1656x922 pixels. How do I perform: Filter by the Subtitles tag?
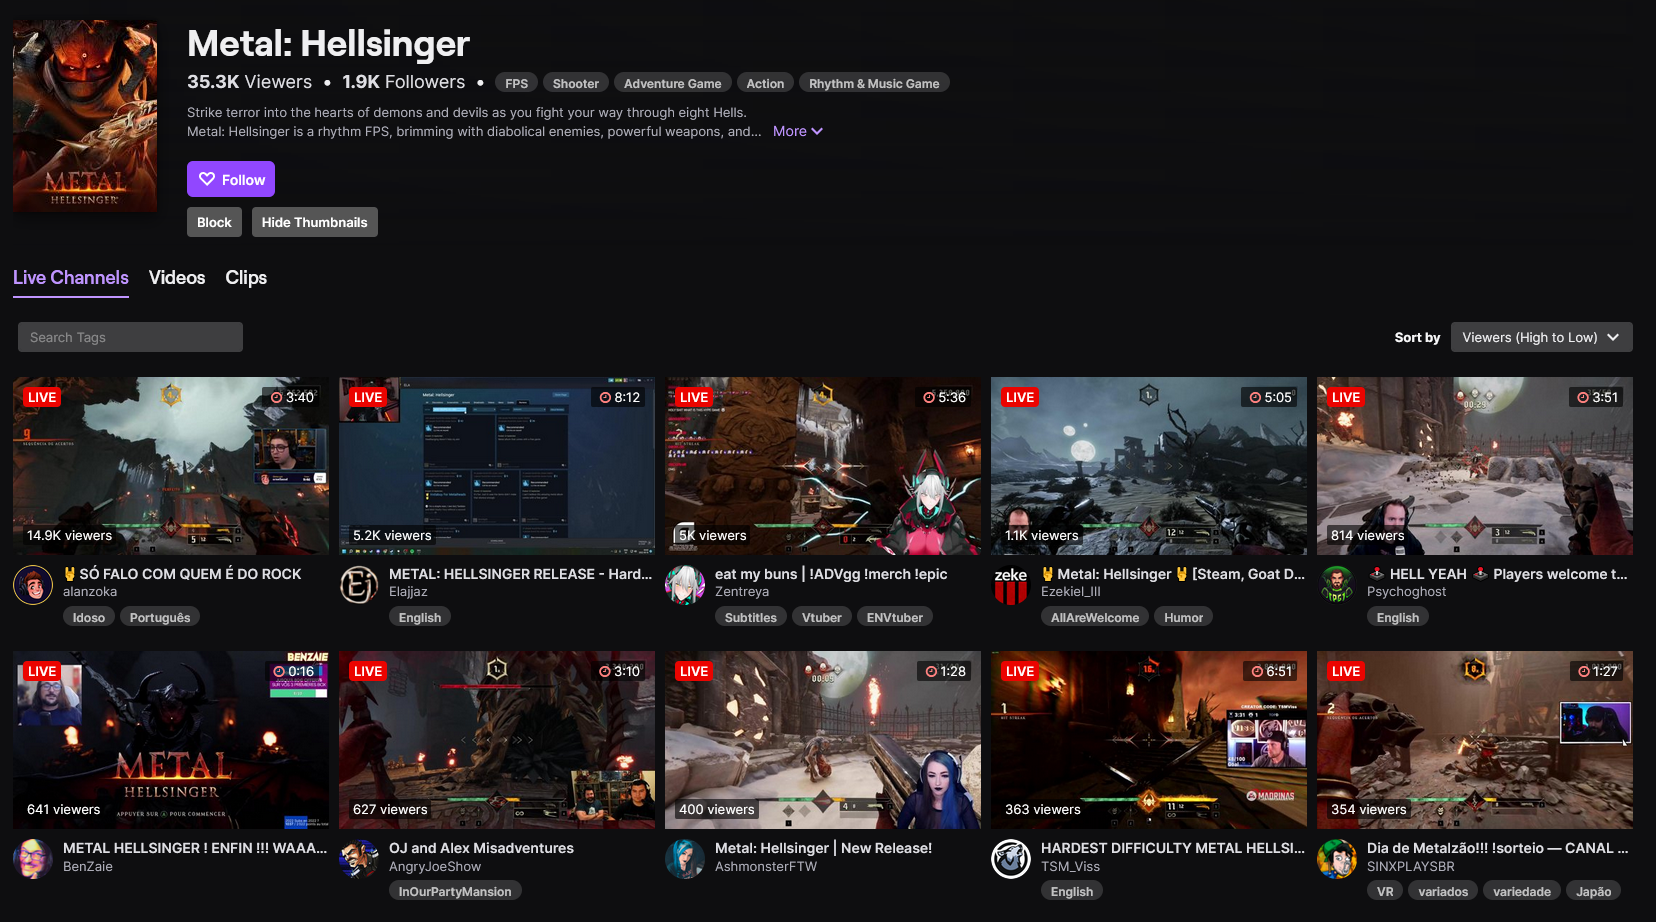pyautogui.click(x=751, y=617)
